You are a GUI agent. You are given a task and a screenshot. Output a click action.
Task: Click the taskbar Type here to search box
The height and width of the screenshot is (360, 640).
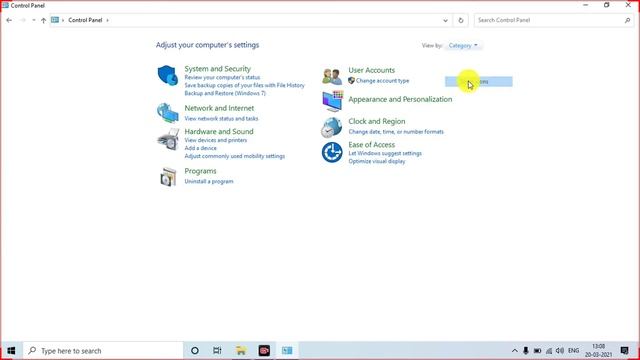(x=103, y=351)
